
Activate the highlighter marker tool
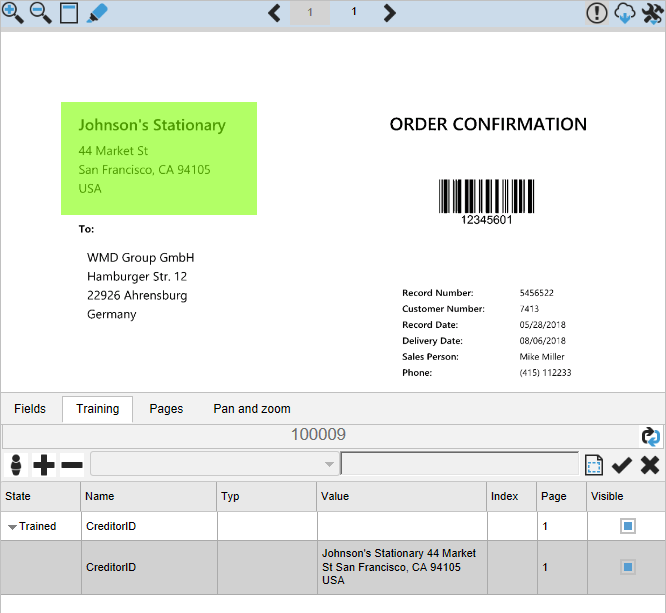[97, 13]
